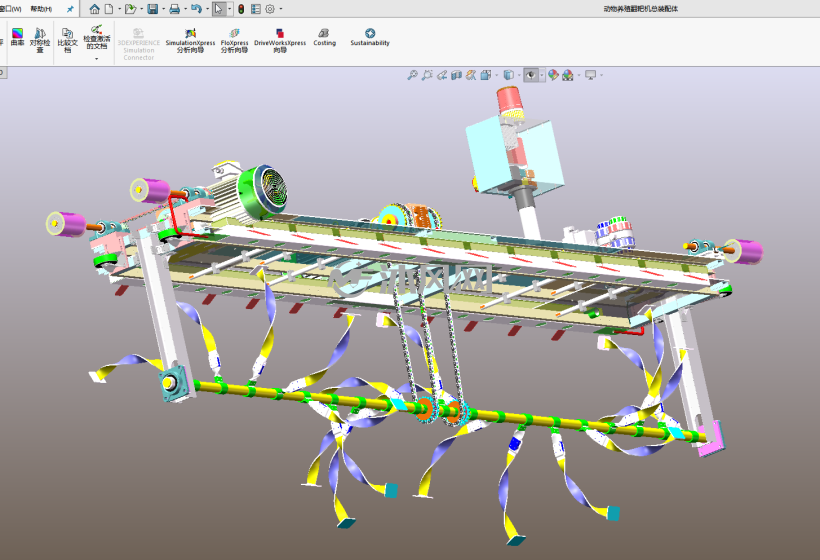Click Edit Appearance color ball icon

553,75
